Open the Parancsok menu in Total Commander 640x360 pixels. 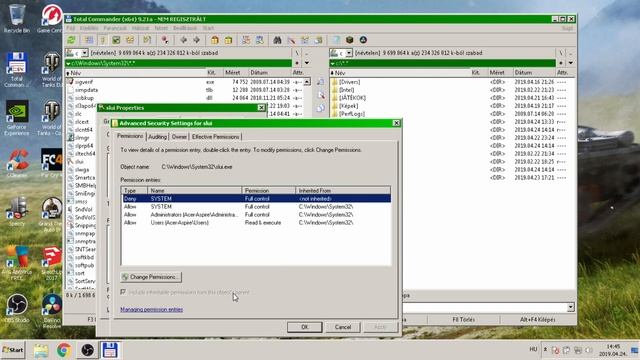tap(115, 28)
